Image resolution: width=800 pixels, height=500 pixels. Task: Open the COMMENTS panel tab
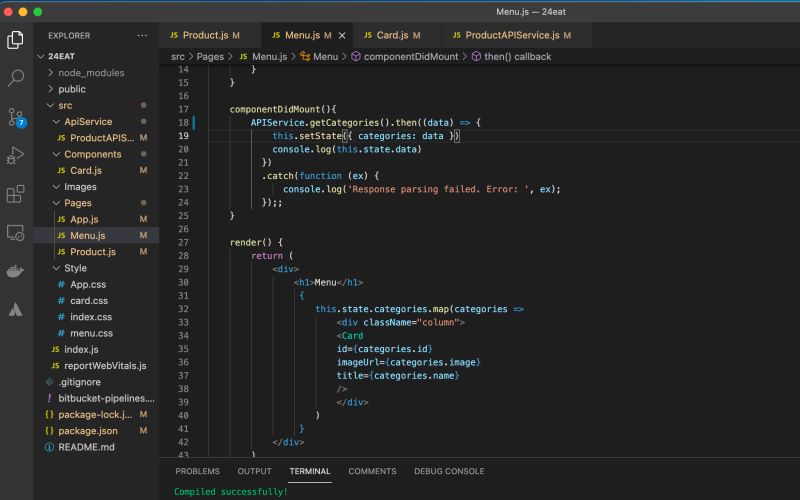372,471
